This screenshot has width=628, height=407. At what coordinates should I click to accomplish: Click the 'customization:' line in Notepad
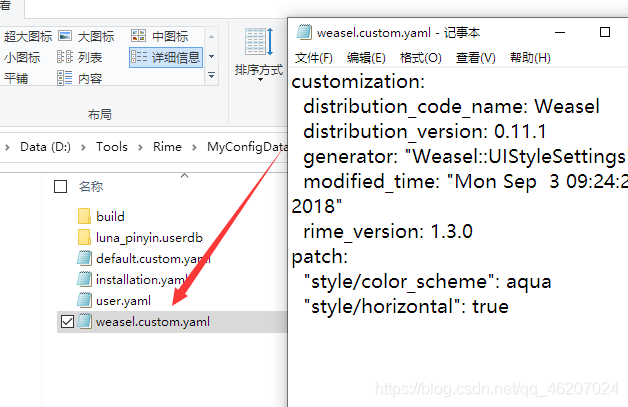(358, 82)
